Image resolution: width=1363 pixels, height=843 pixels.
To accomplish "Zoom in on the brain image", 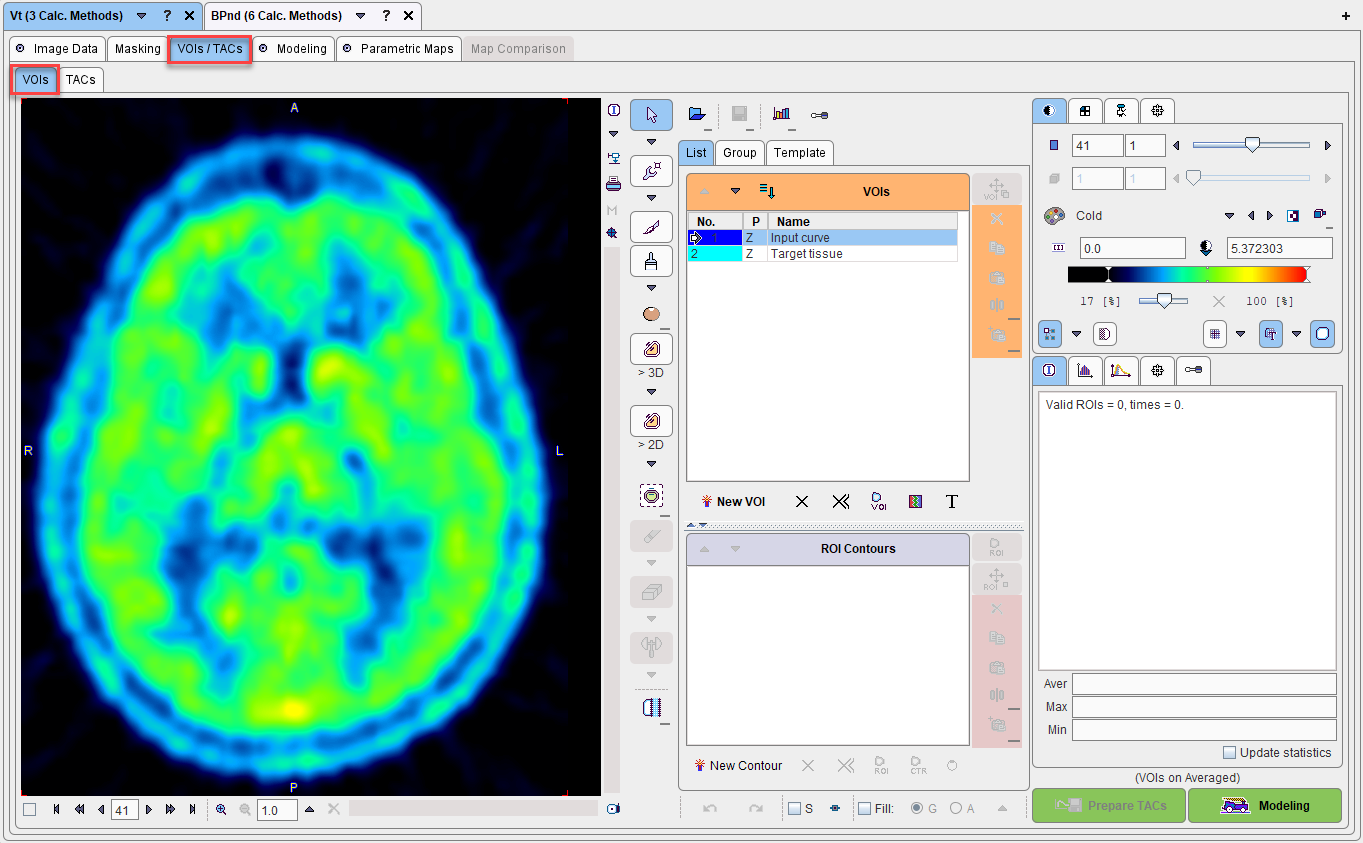I will tap(221, 810).
